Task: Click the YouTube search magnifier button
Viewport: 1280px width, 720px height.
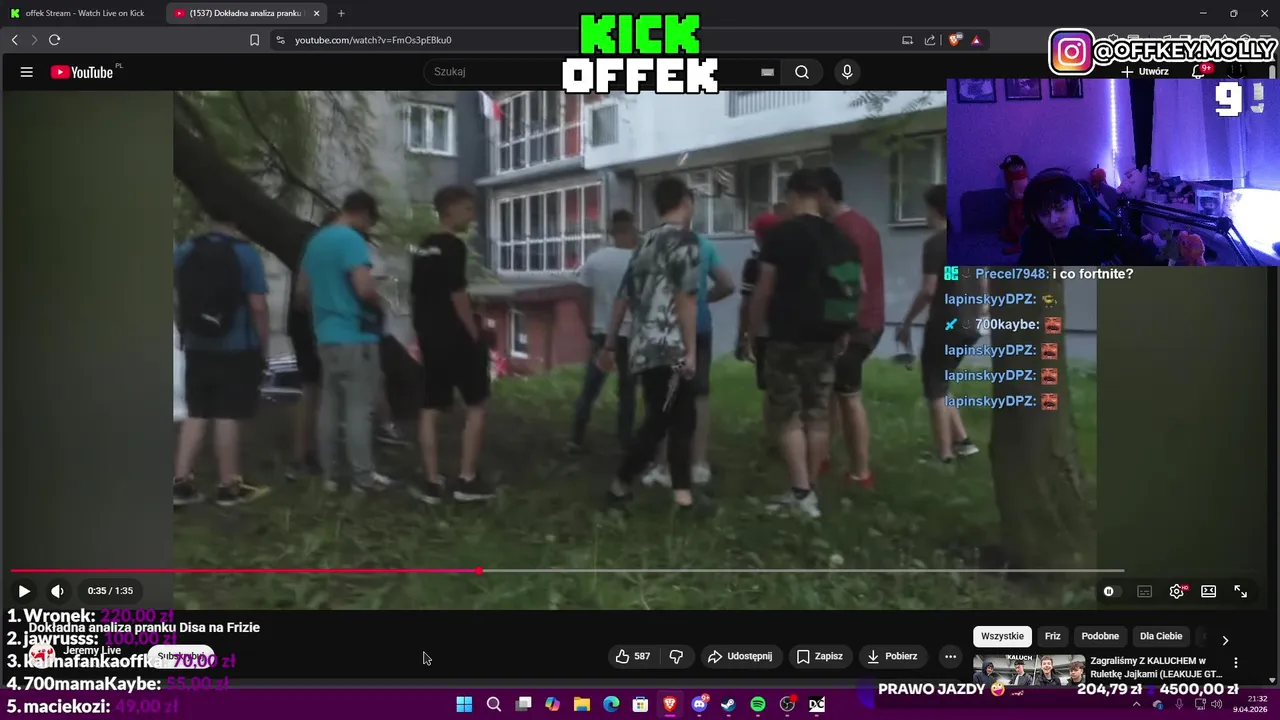Action: coord(802,72)
